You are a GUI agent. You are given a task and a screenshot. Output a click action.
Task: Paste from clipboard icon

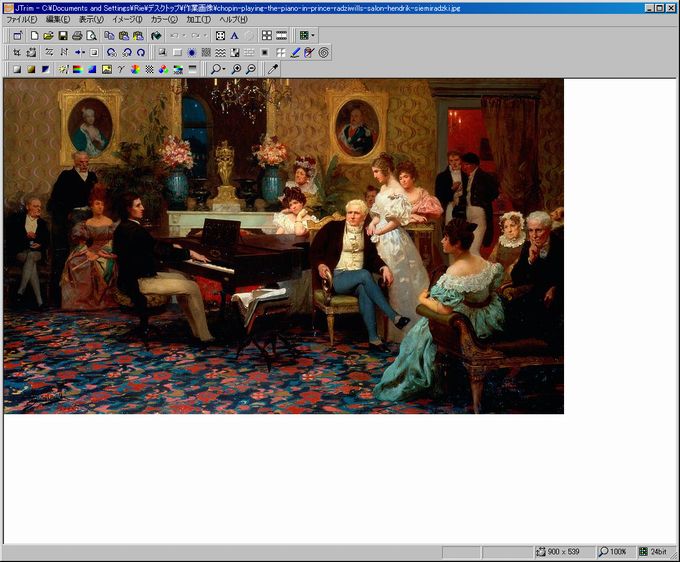click(x=124, y=36)
